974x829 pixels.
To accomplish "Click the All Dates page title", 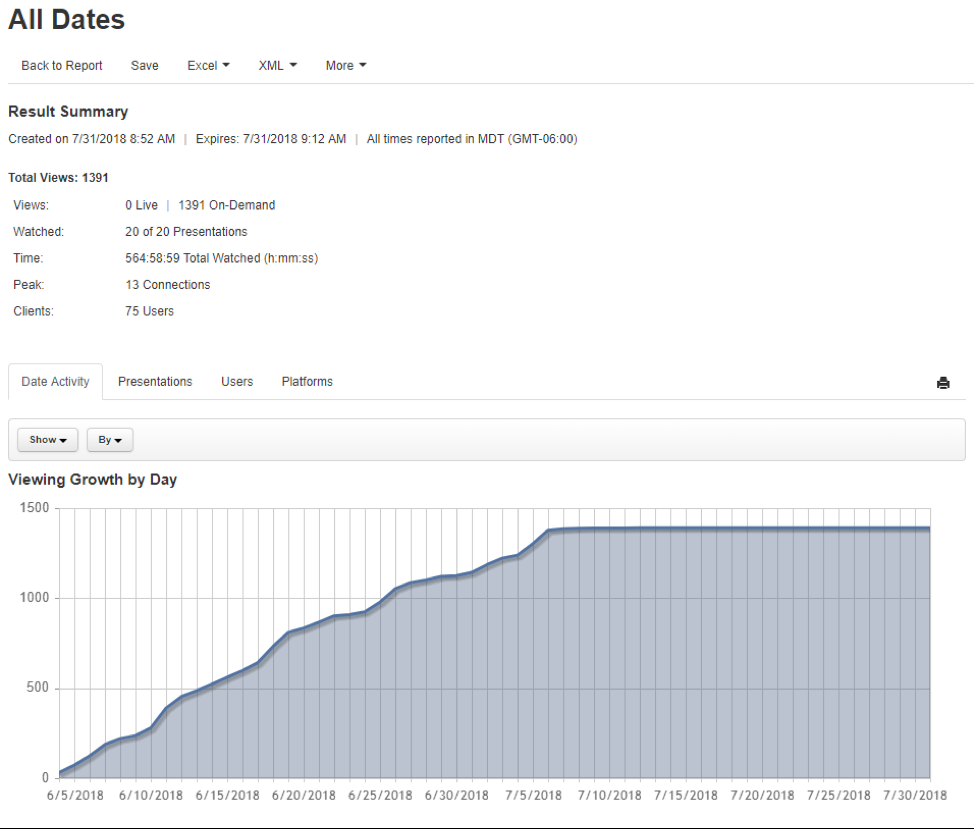I will (x=66, y=19).
